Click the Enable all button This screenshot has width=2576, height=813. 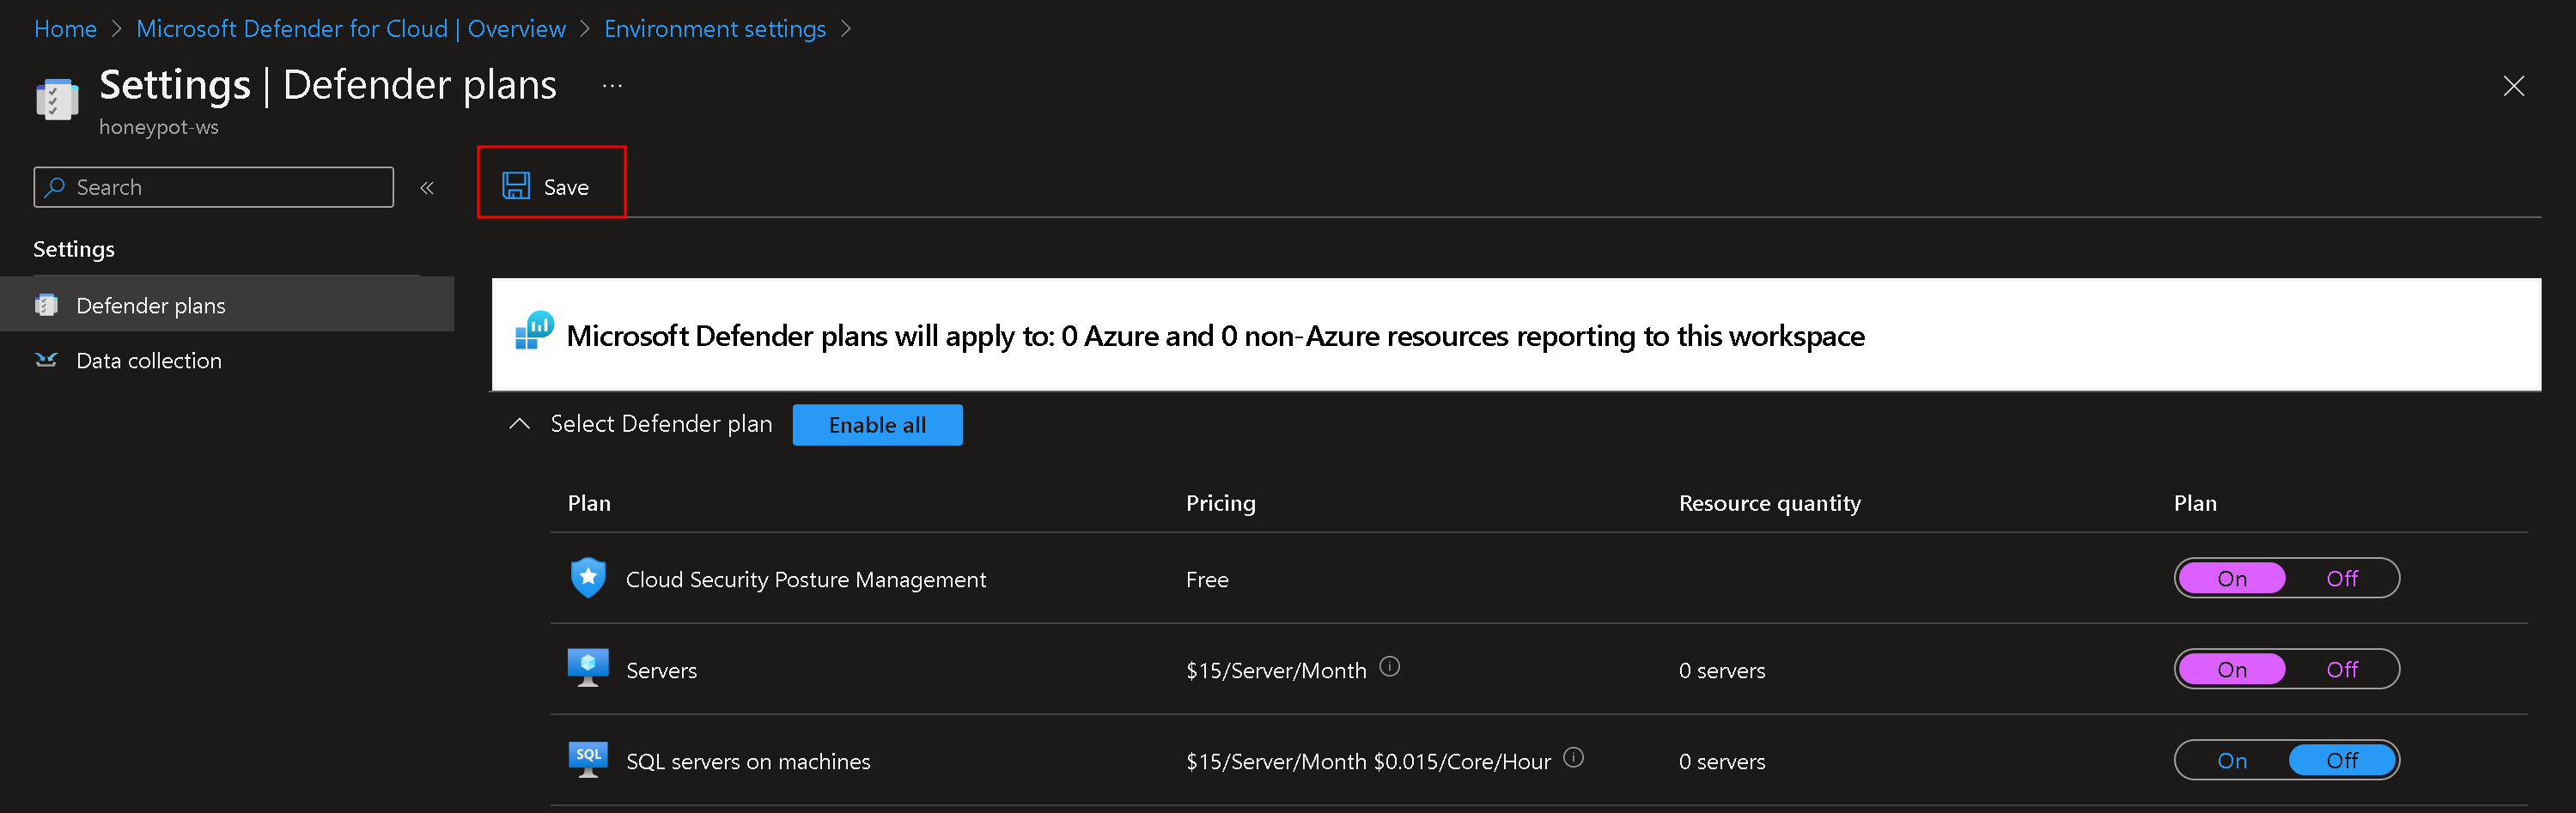(x=877, y=425)
